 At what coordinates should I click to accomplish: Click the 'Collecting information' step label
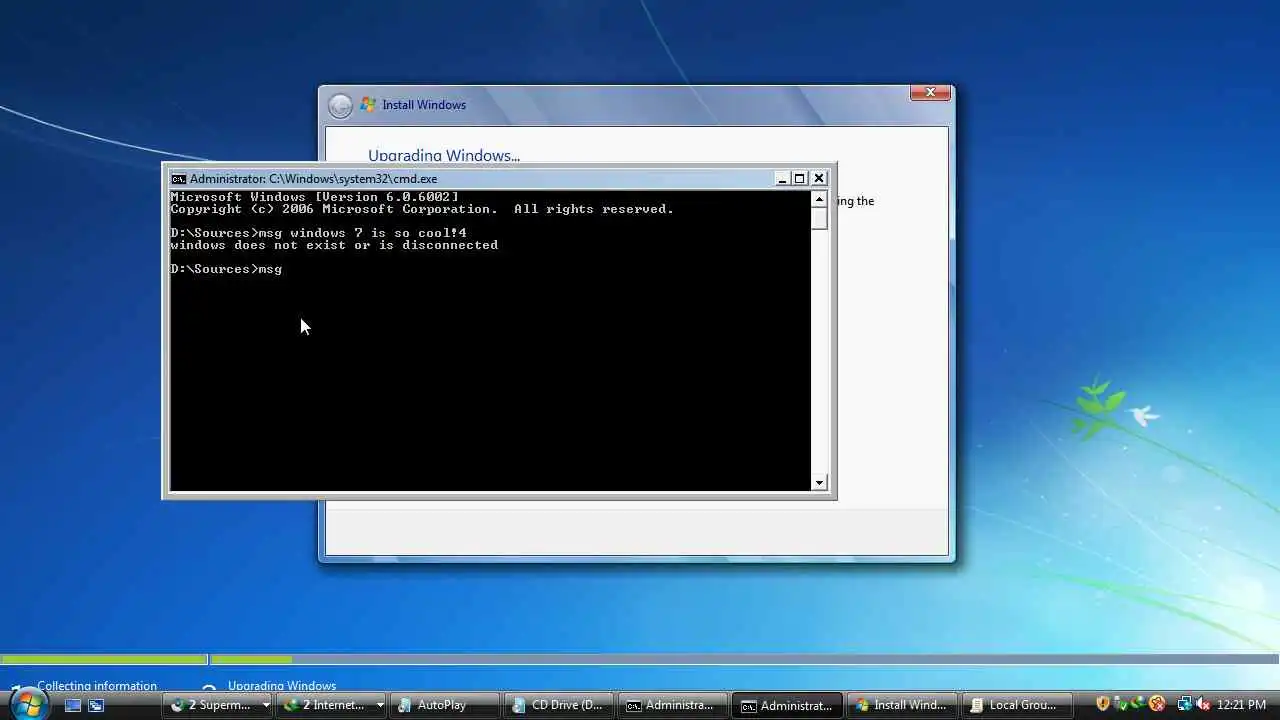tap(97, 686)
